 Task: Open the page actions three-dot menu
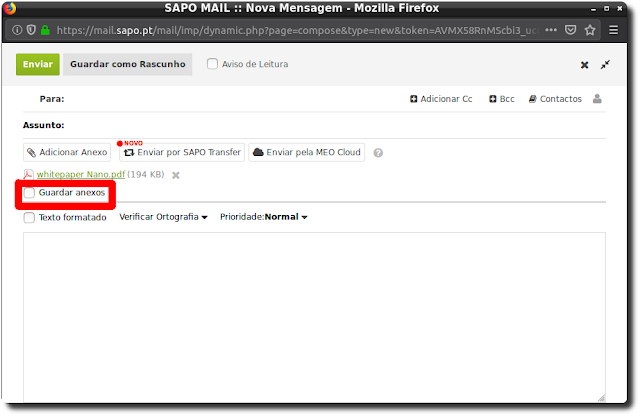tap(551, 30)
